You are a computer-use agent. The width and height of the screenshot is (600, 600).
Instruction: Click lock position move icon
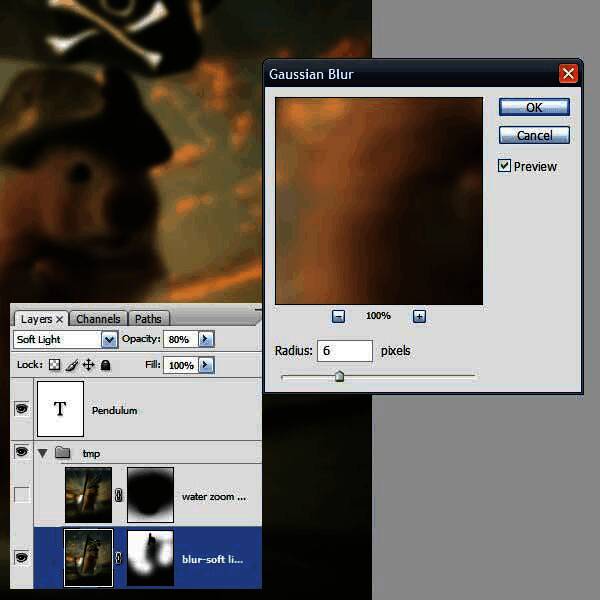(x=89, y=366)
